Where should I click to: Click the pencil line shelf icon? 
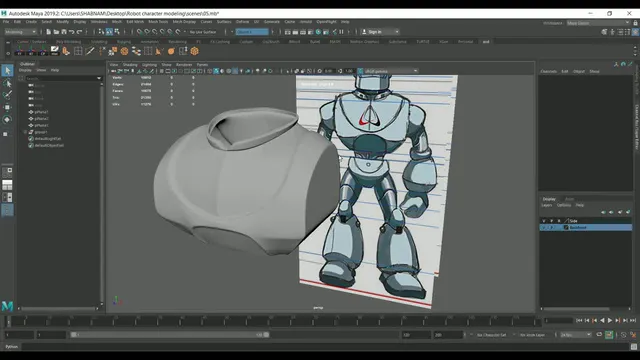(x=90, y=51)
